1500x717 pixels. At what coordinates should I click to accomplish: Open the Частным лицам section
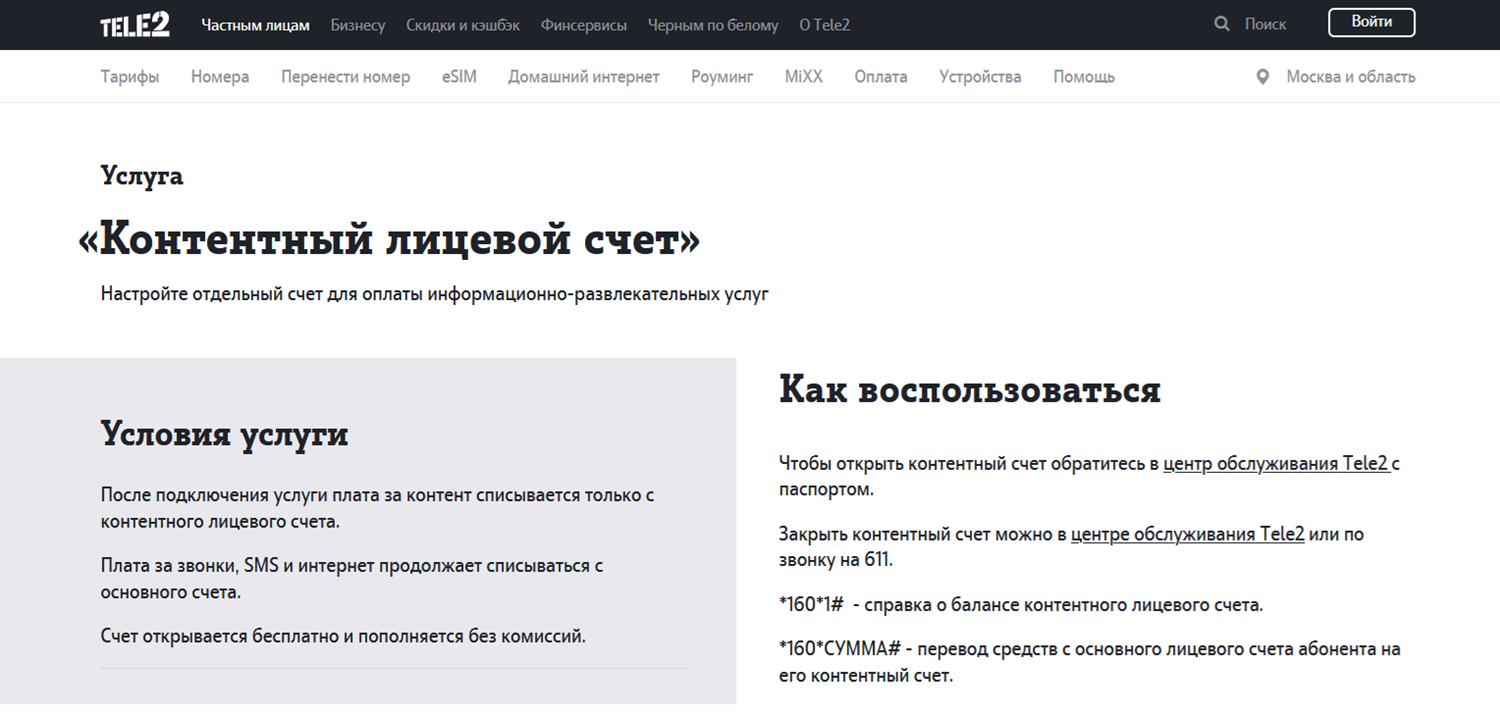pos(255,25)
